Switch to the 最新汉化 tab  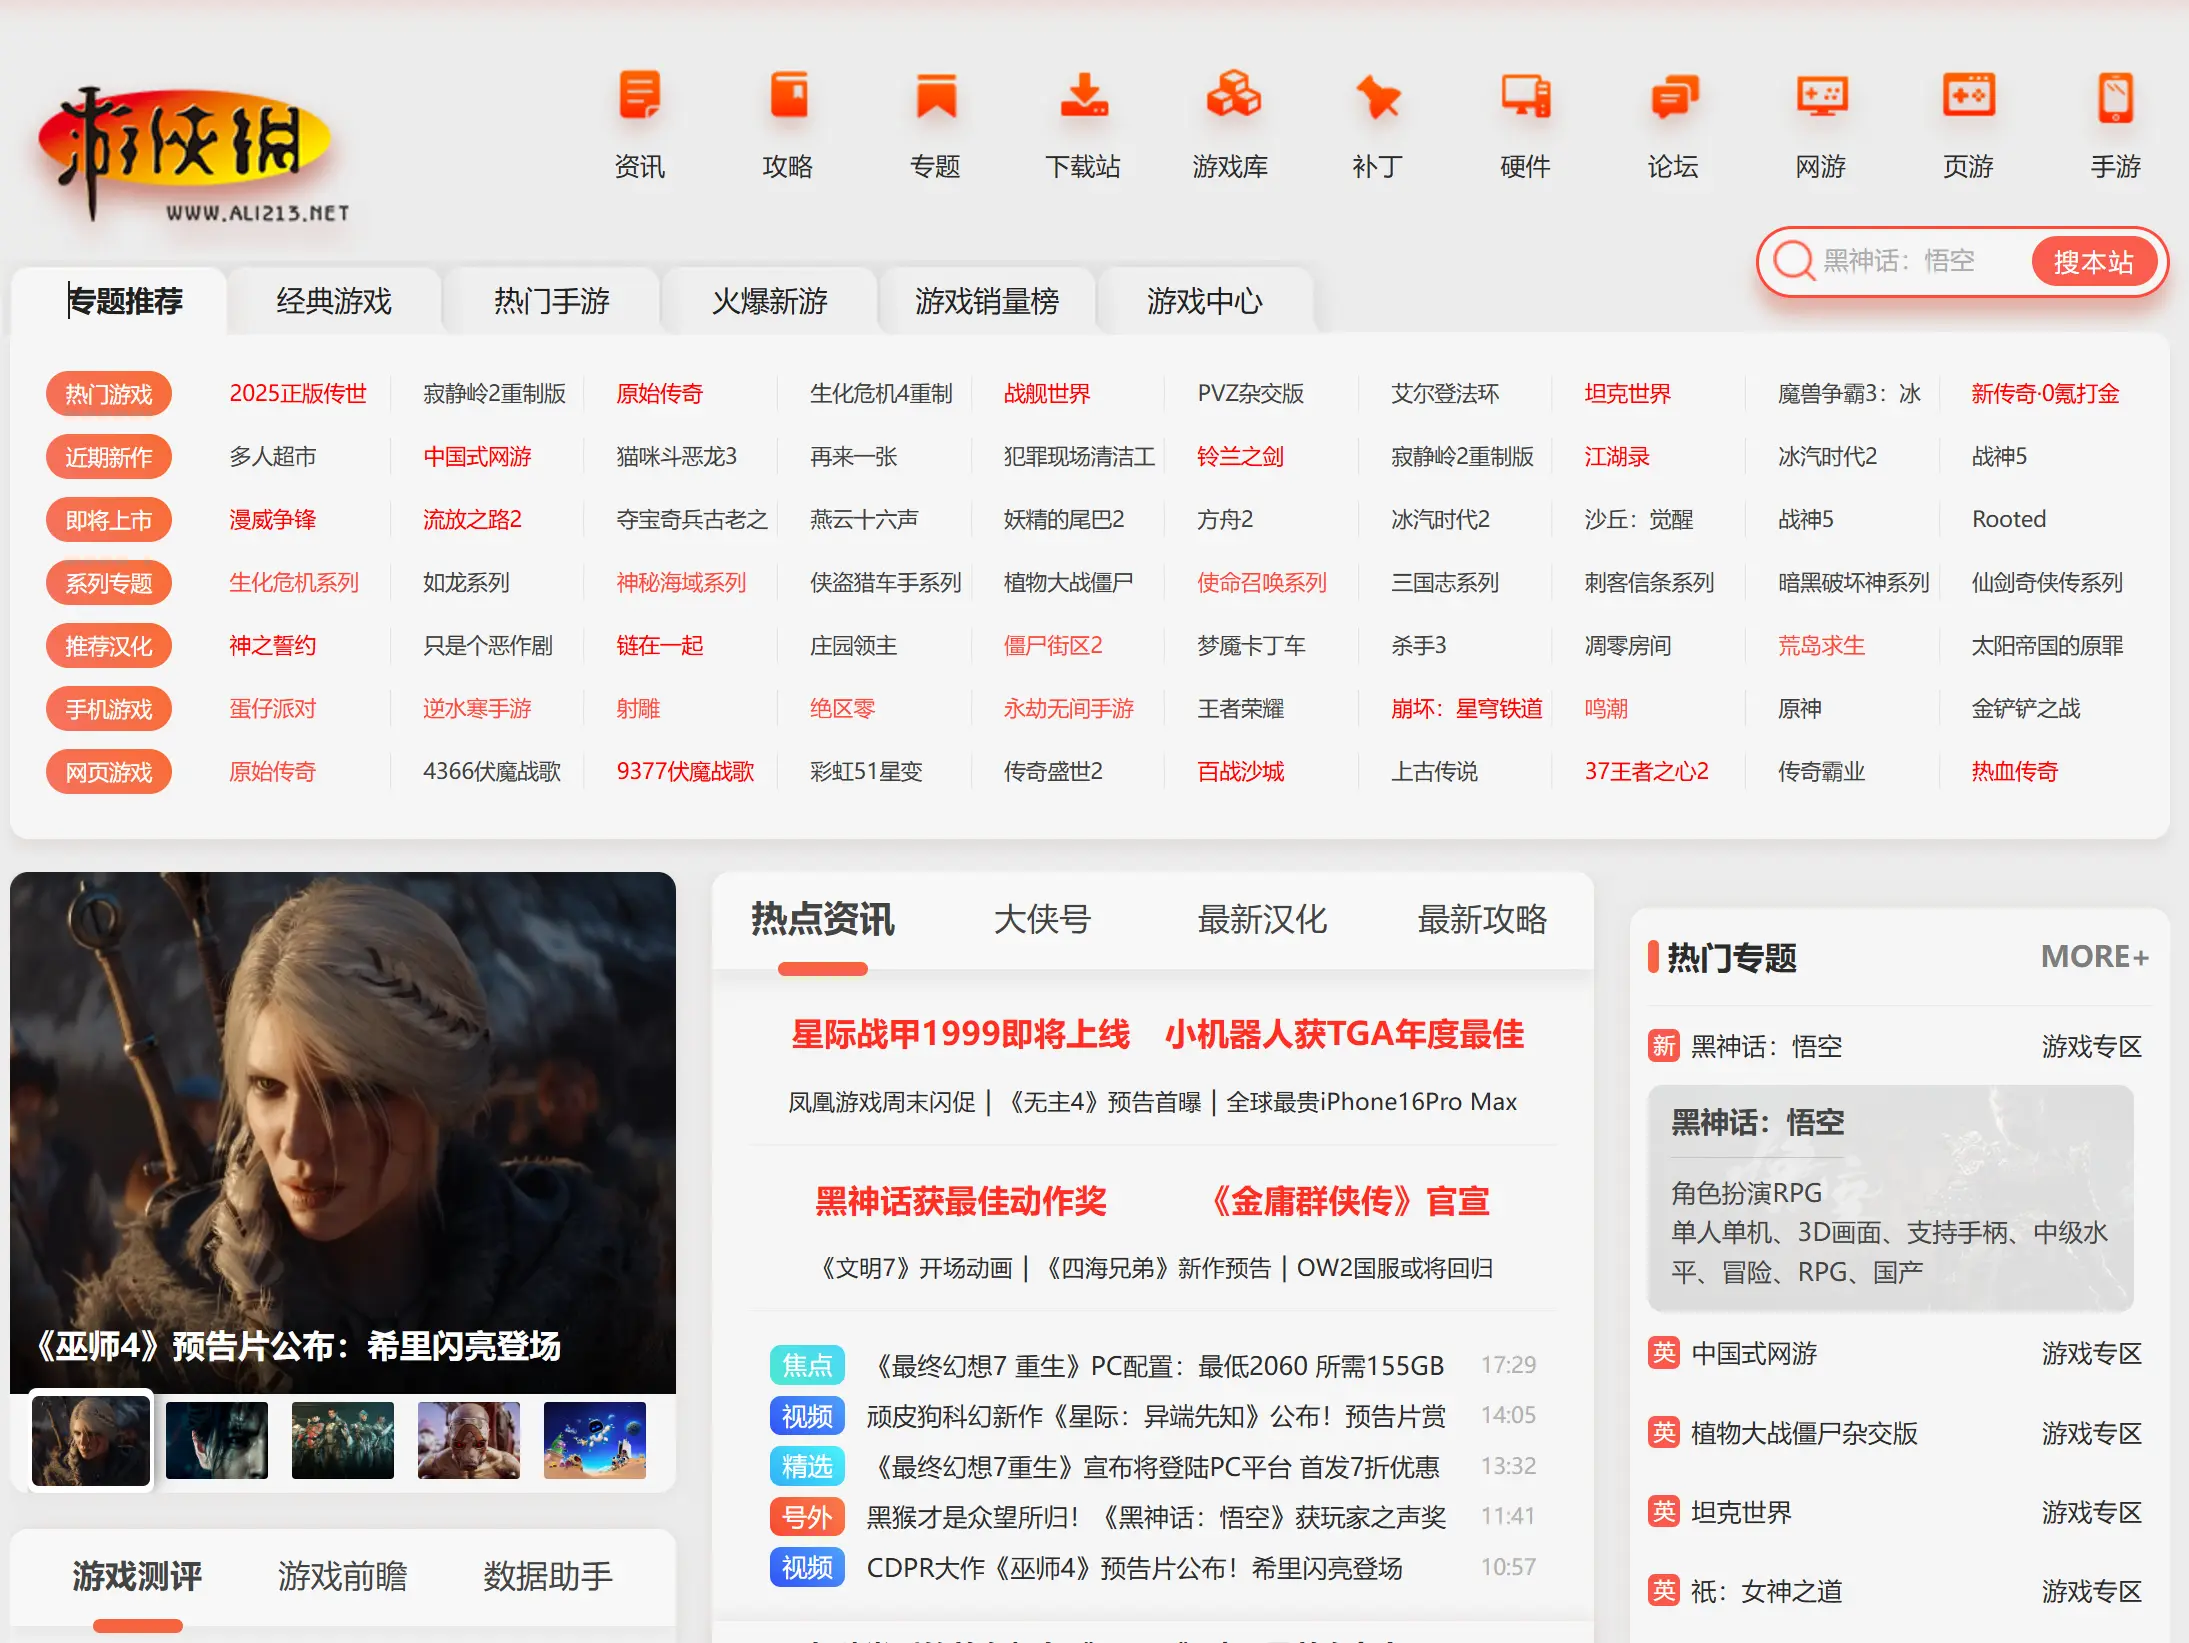(1262, 920)
